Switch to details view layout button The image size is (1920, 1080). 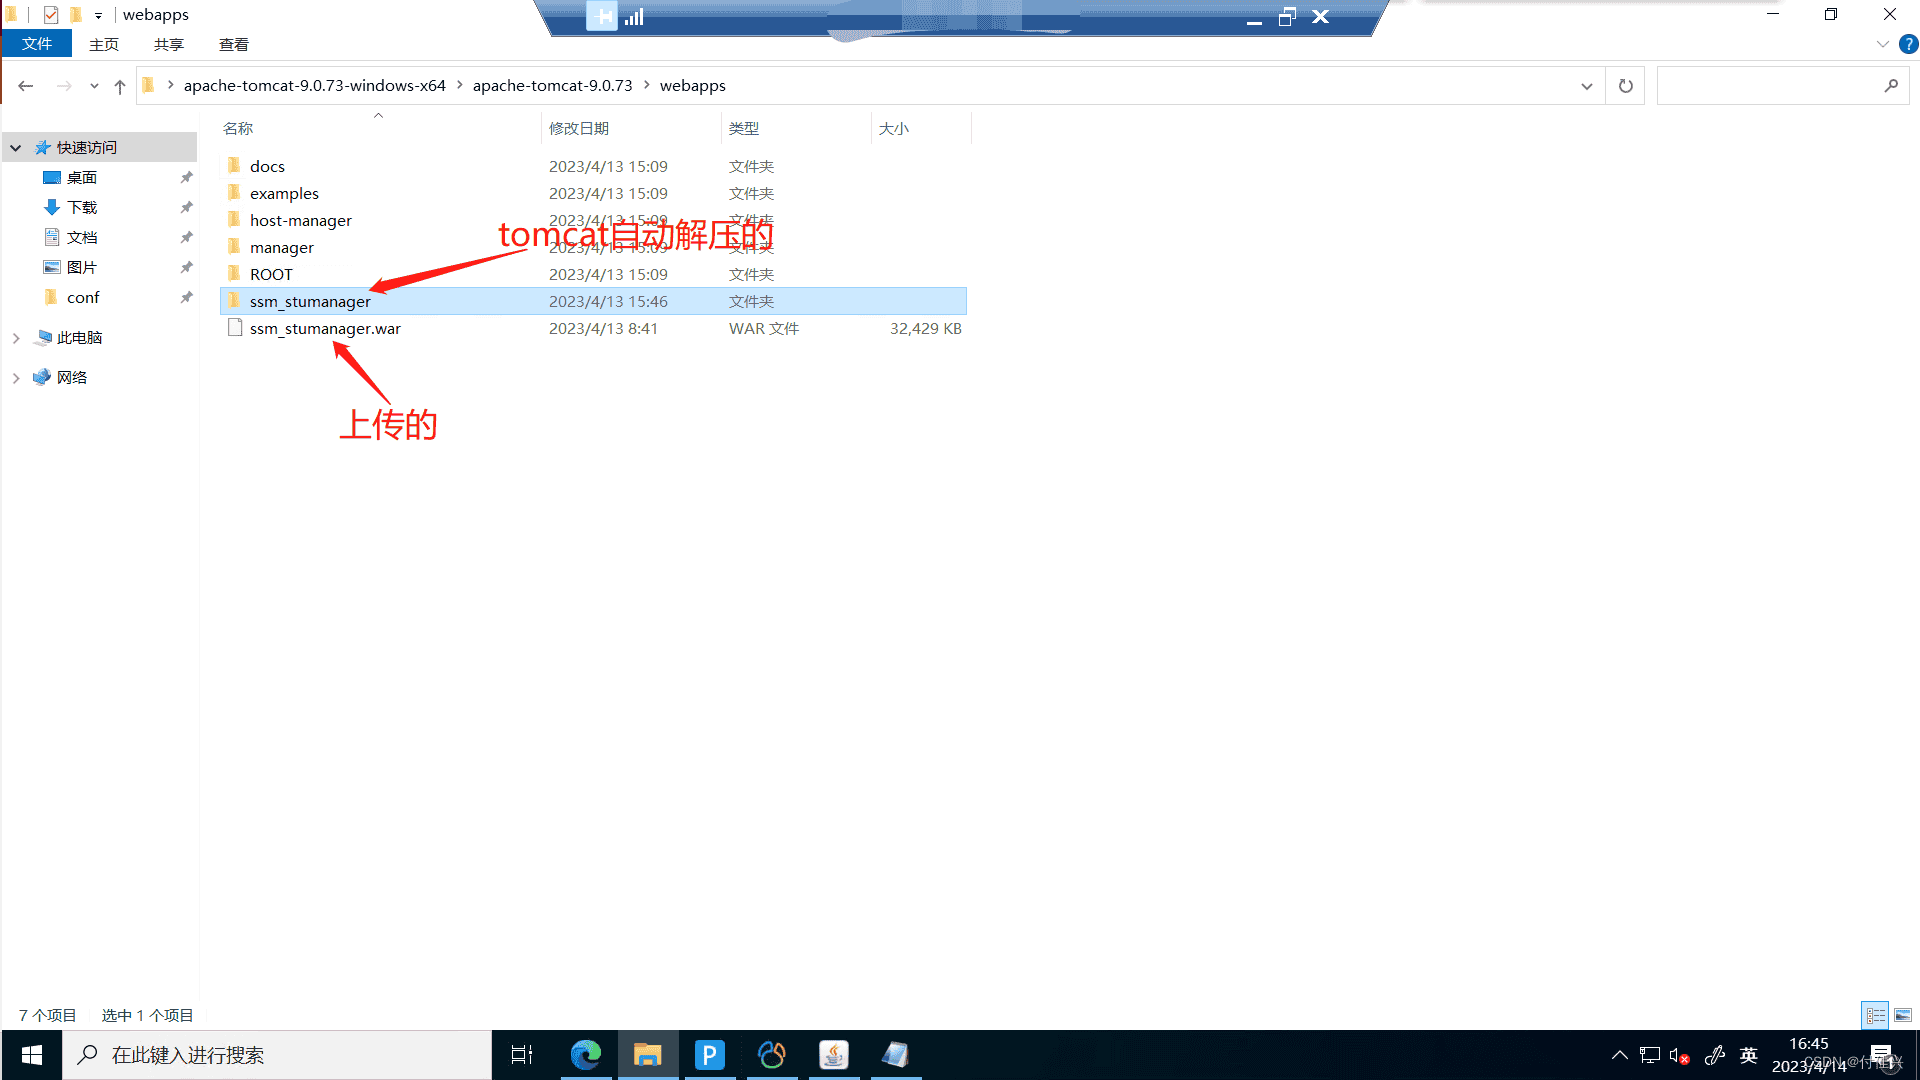click(1875, 1015)
